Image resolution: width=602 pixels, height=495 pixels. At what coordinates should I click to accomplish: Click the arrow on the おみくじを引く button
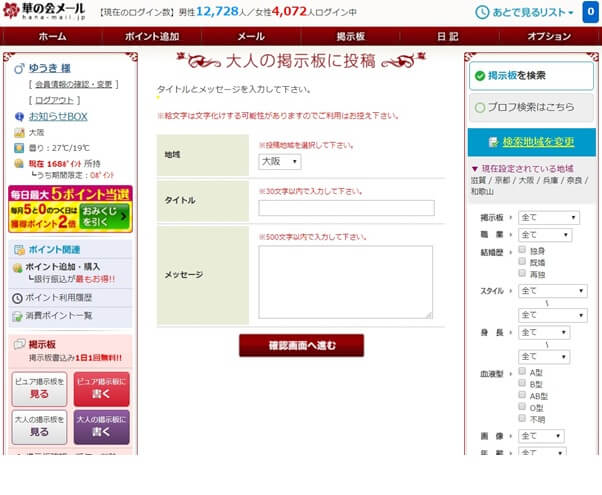click(123, 217)
